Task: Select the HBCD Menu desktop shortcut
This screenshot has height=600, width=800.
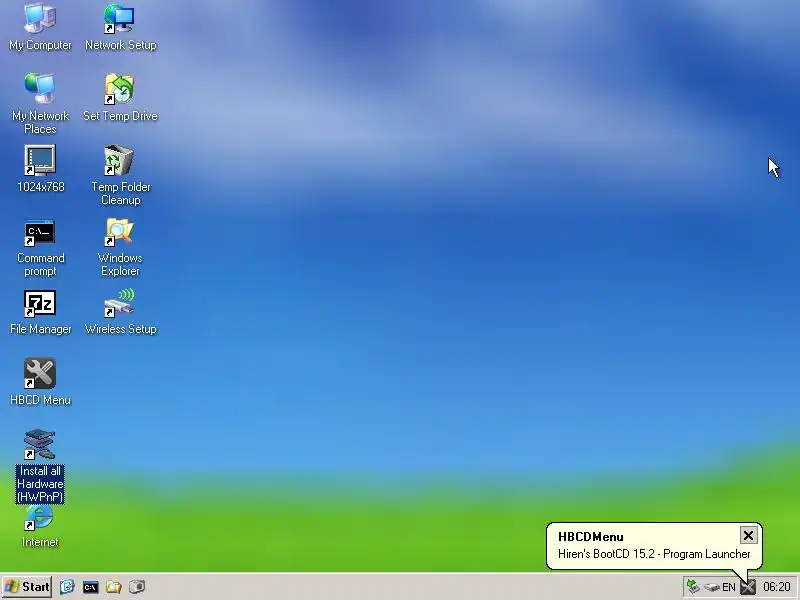Action: (40, 382)
